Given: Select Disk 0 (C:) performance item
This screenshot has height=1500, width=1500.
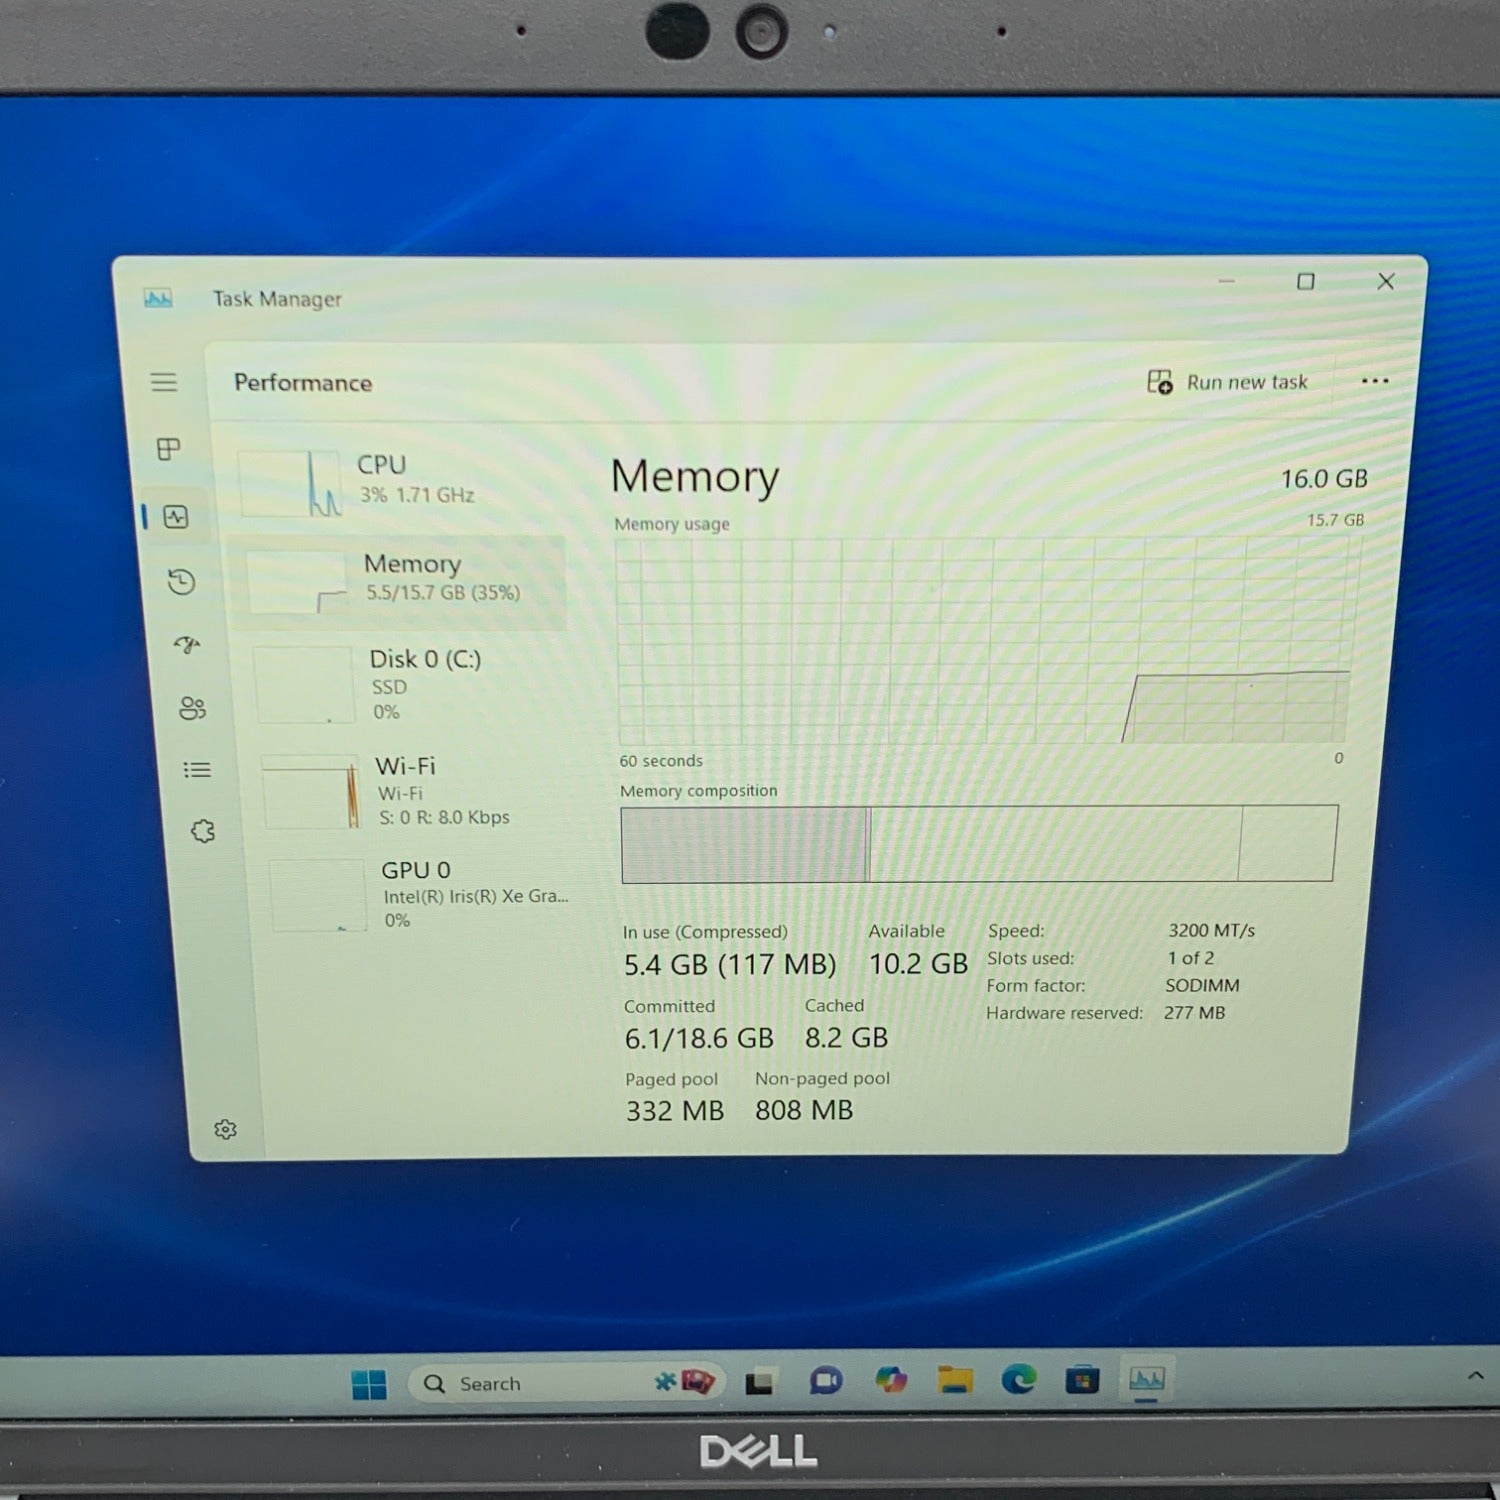Looking at the screenshot, I should 410,684.
